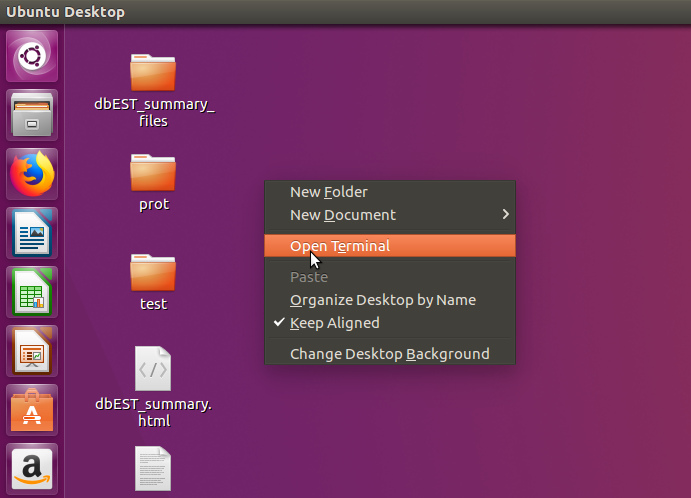Launch the Files manager from dock
Image resolution: width=691 pixels, height=498 pixels.
click(x=33, y=116)
